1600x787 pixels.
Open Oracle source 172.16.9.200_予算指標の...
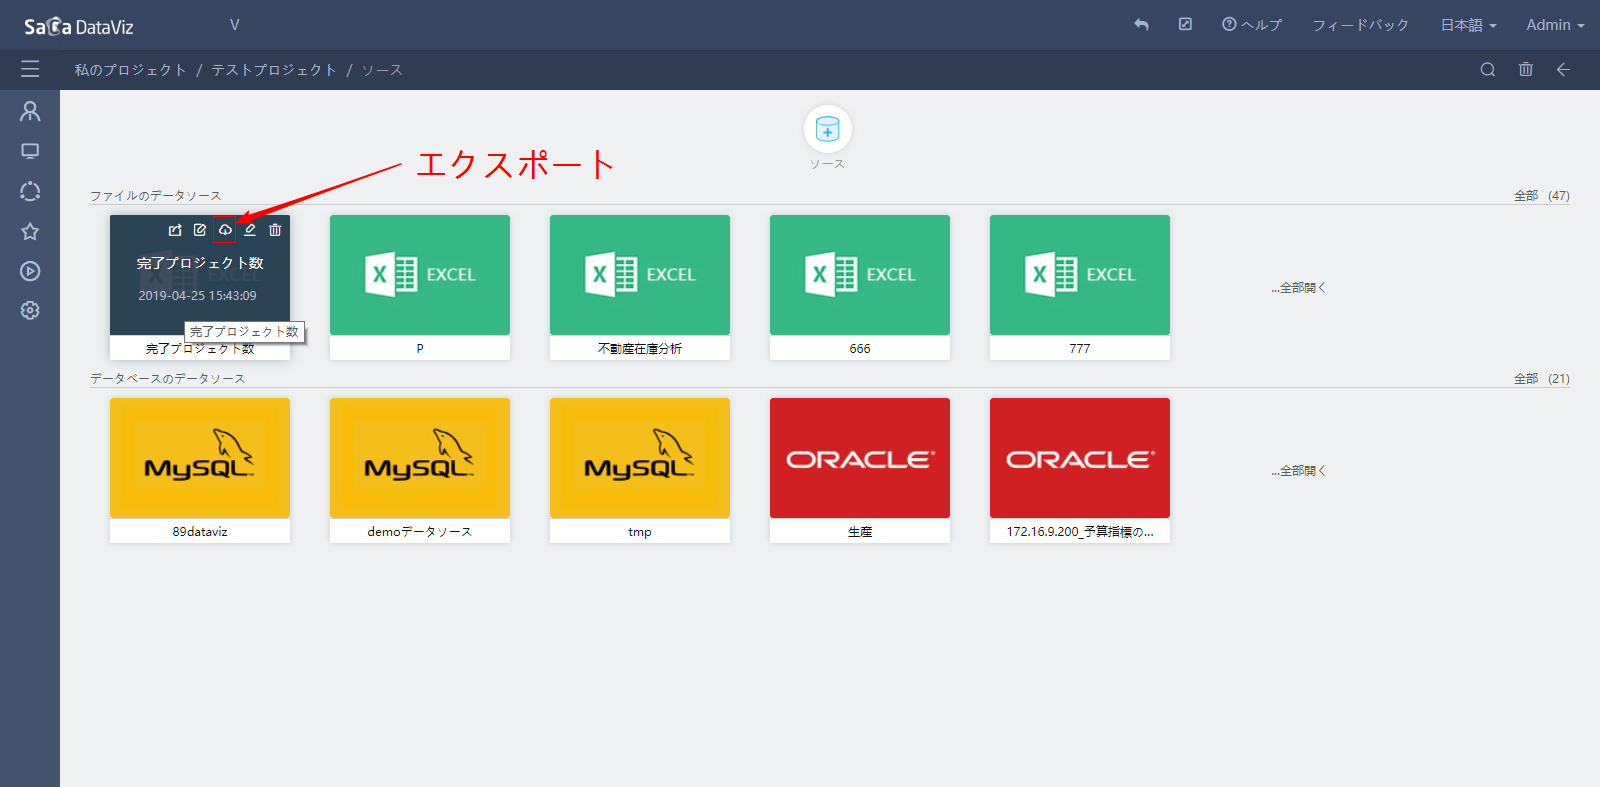[x=1080, y=470]
